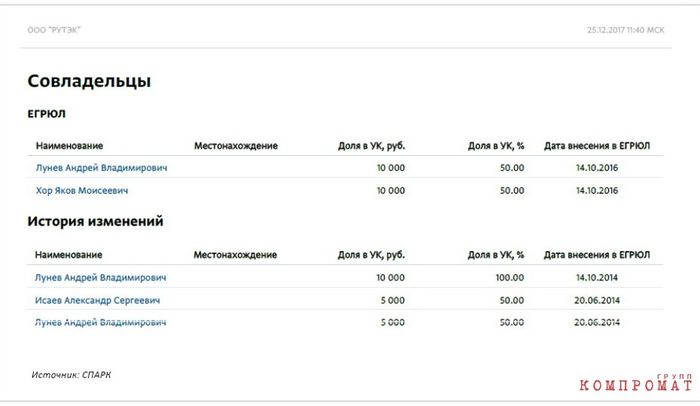The image size is (700, 406).
Task: Click Наименование header in history table
Action: point(68,255)
